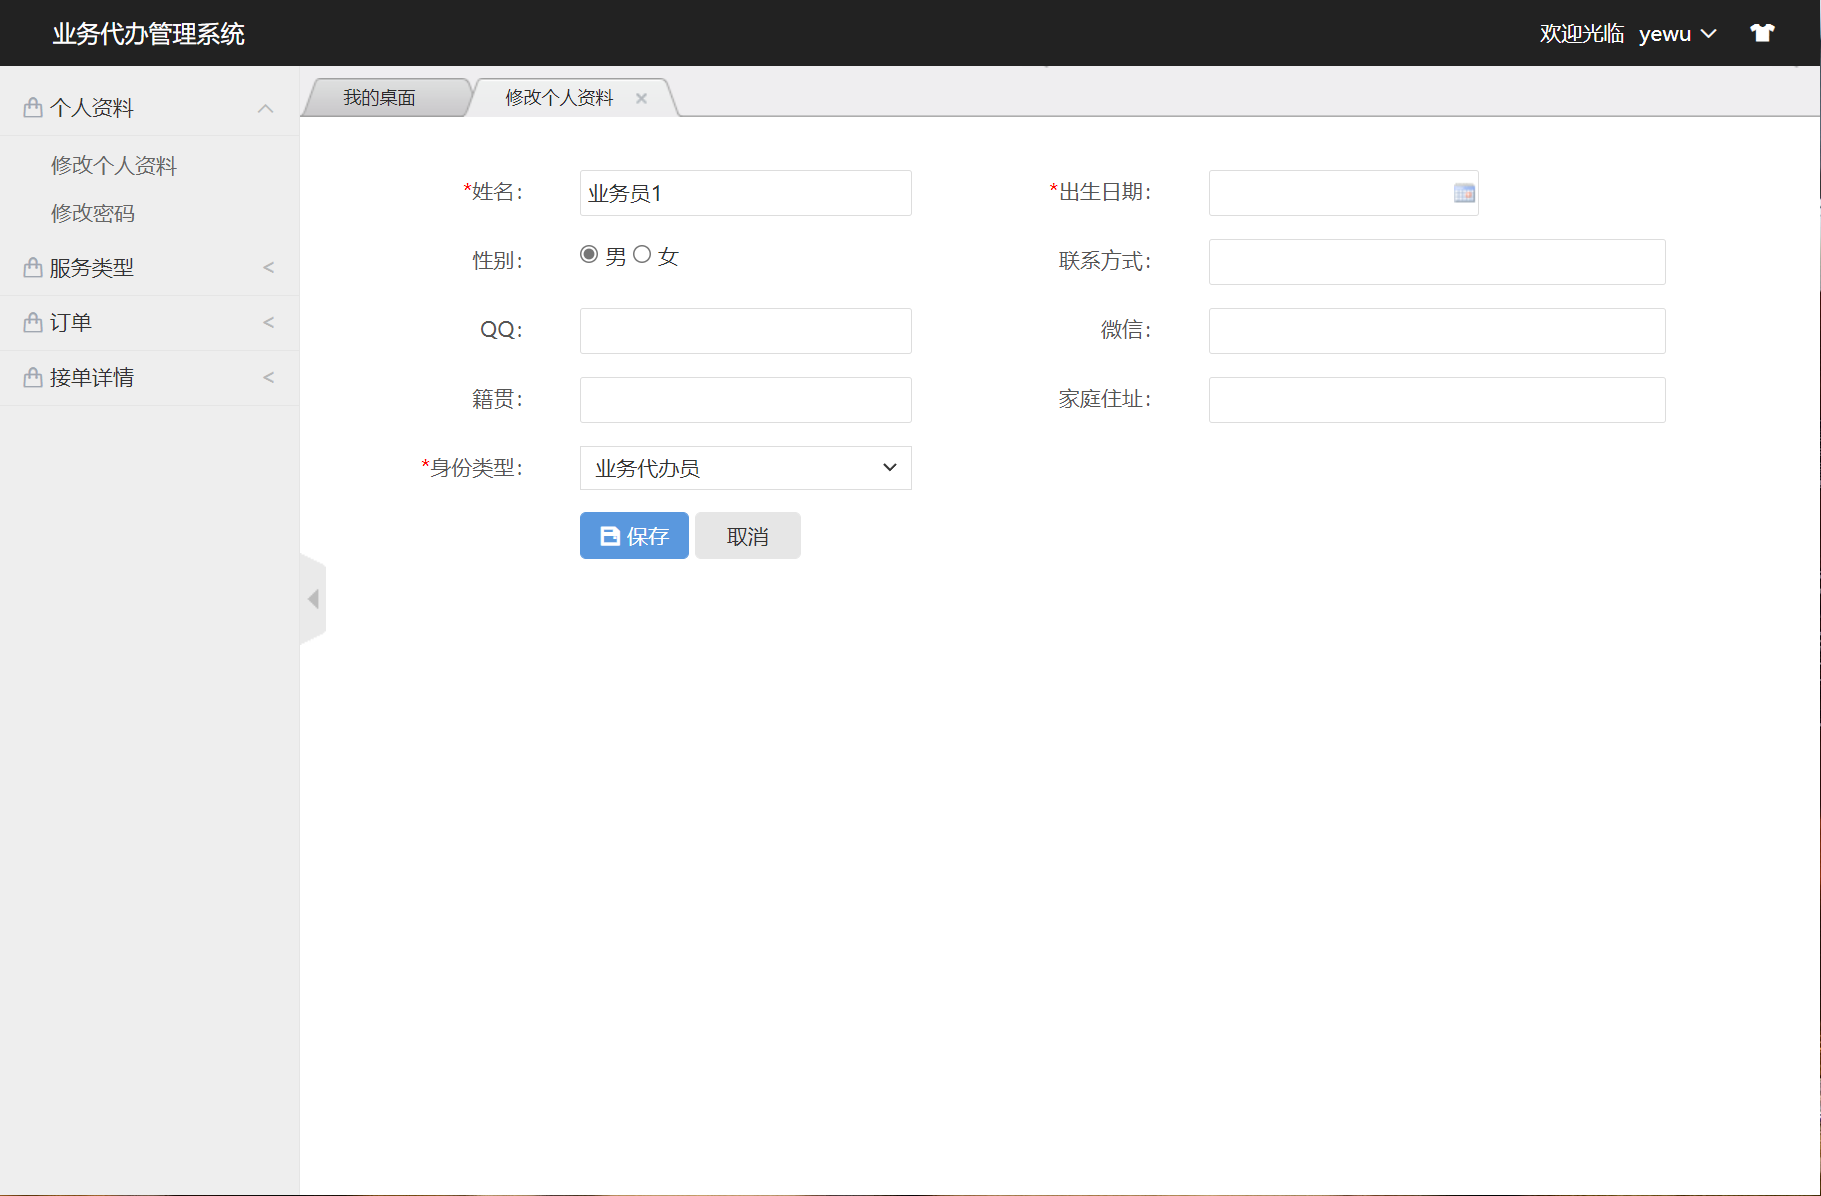
Task: Click the save disk icon on 保存 button
Action: [x=609, y=535]
